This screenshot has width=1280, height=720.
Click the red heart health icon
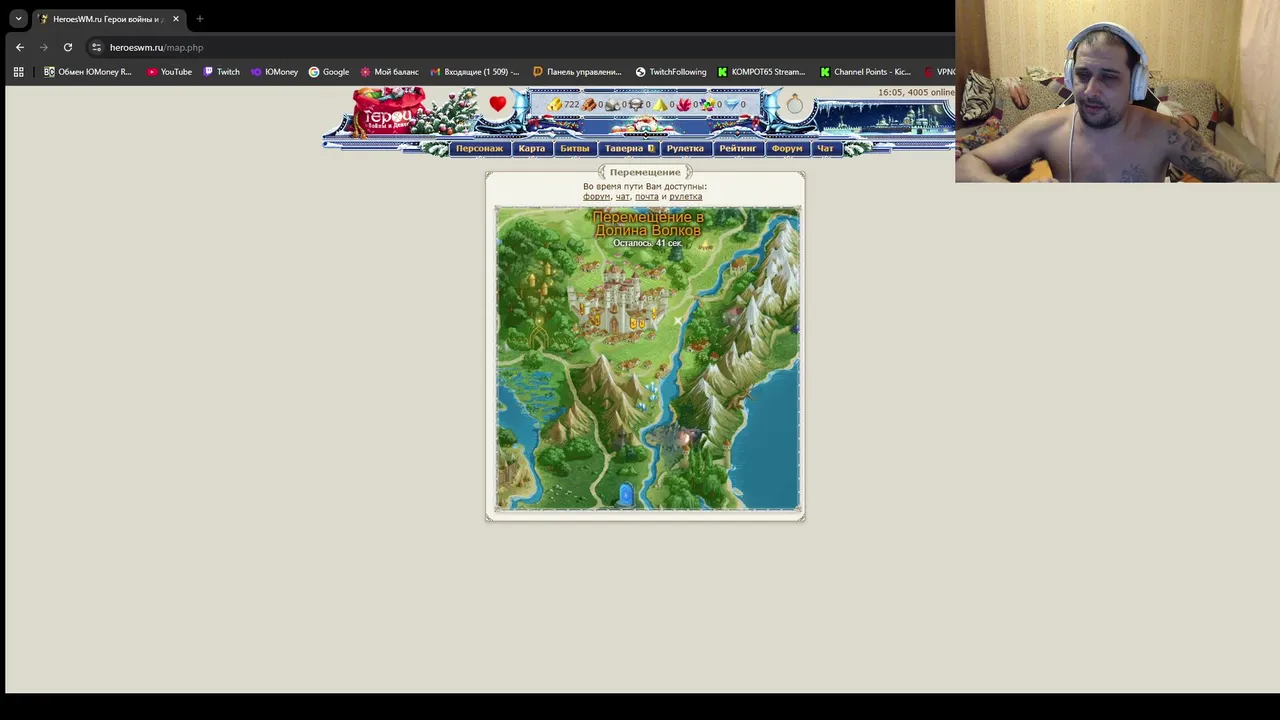[x=498, y=104]
